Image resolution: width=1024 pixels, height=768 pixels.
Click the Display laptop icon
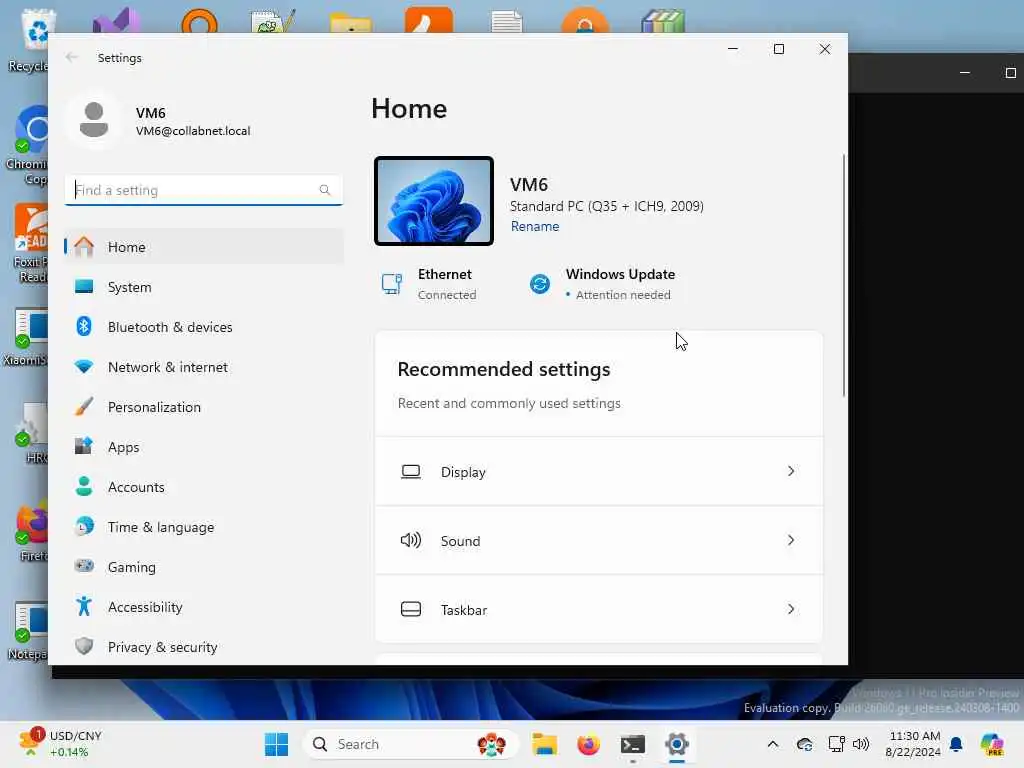411,472
